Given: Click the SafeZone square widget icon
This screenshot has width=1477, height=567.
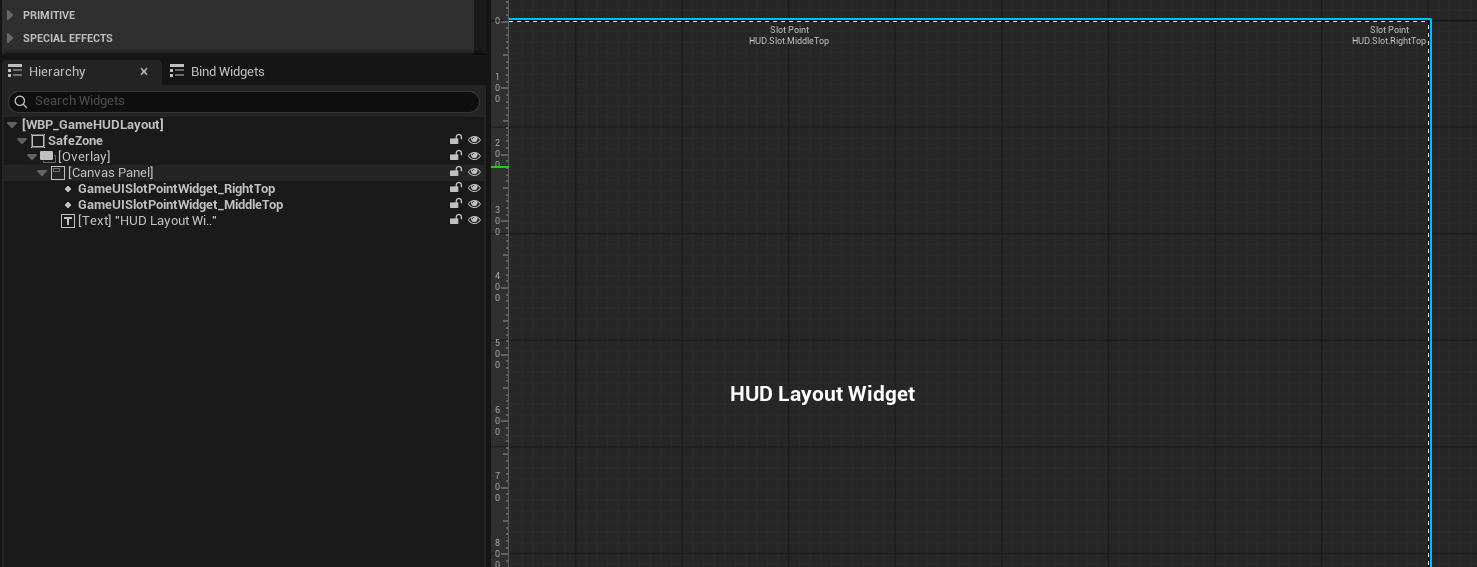Looking at the screenshot, I should 38,141.
